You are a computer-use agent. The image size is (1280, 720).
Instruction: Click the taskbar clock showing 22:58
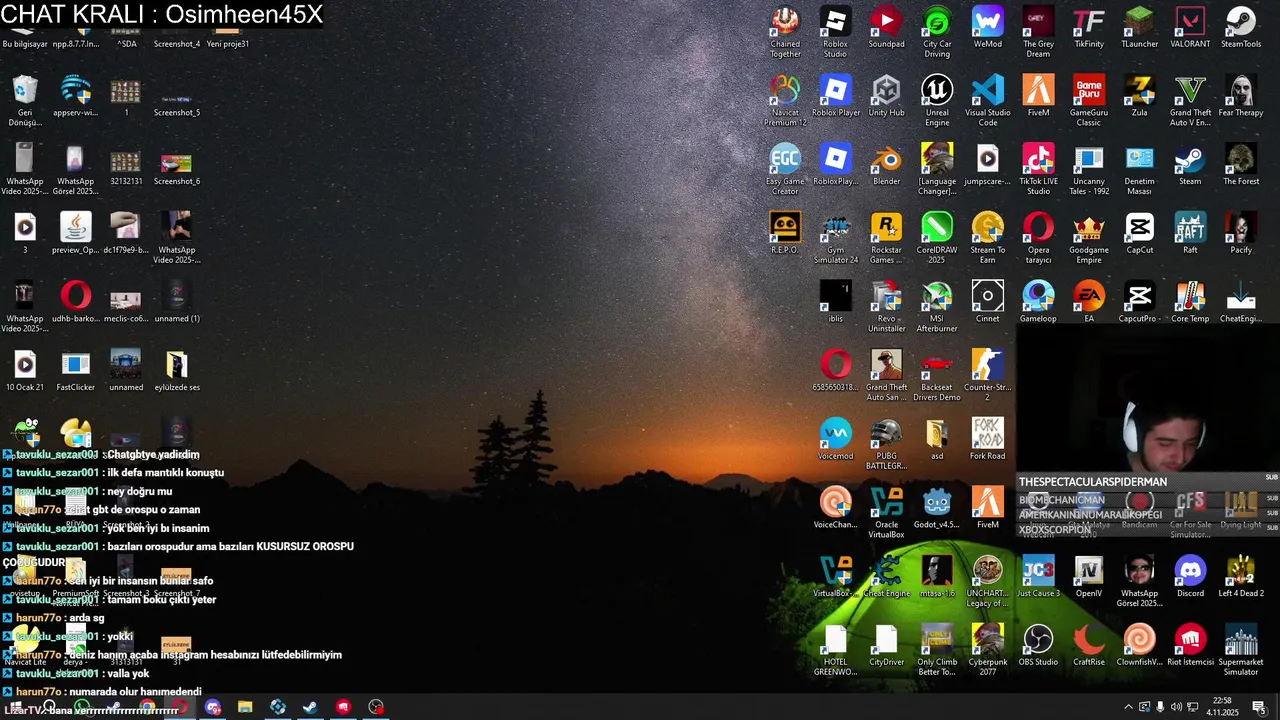(x=1222, y=707)
